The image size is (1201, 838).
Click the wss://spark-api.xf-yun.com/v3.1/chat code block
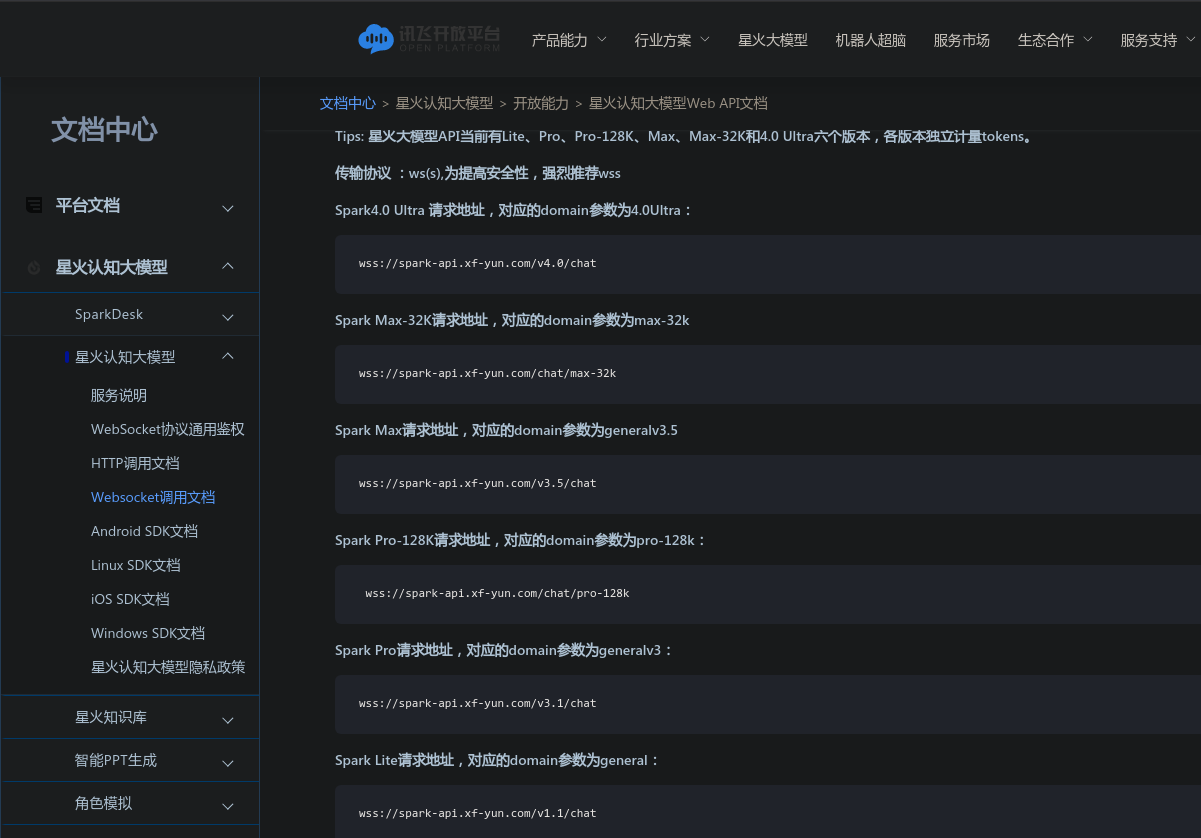[x=767, y=704]
